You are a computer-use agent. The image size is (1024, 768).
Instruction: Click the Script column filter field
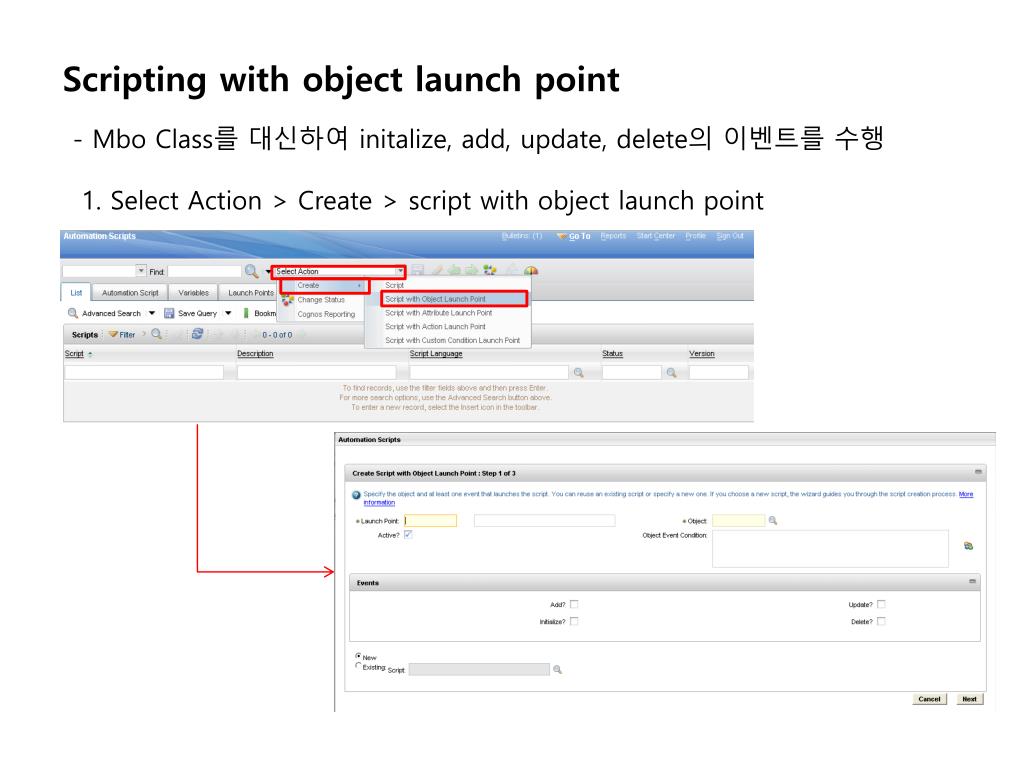[144, 372]
